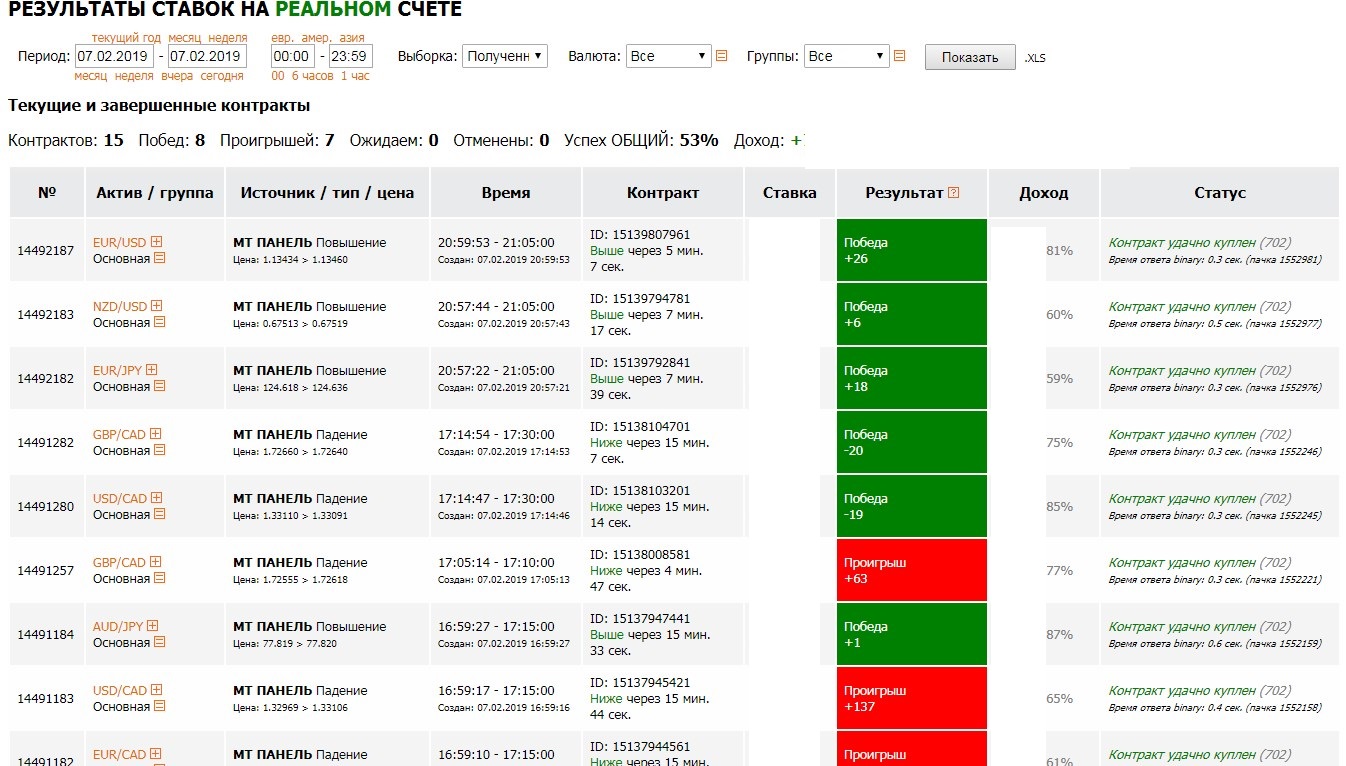The image size is (1346, 766).
Task: Click the plus icon next to USD/CAD 14491280
Action: (x=156, y=498)
